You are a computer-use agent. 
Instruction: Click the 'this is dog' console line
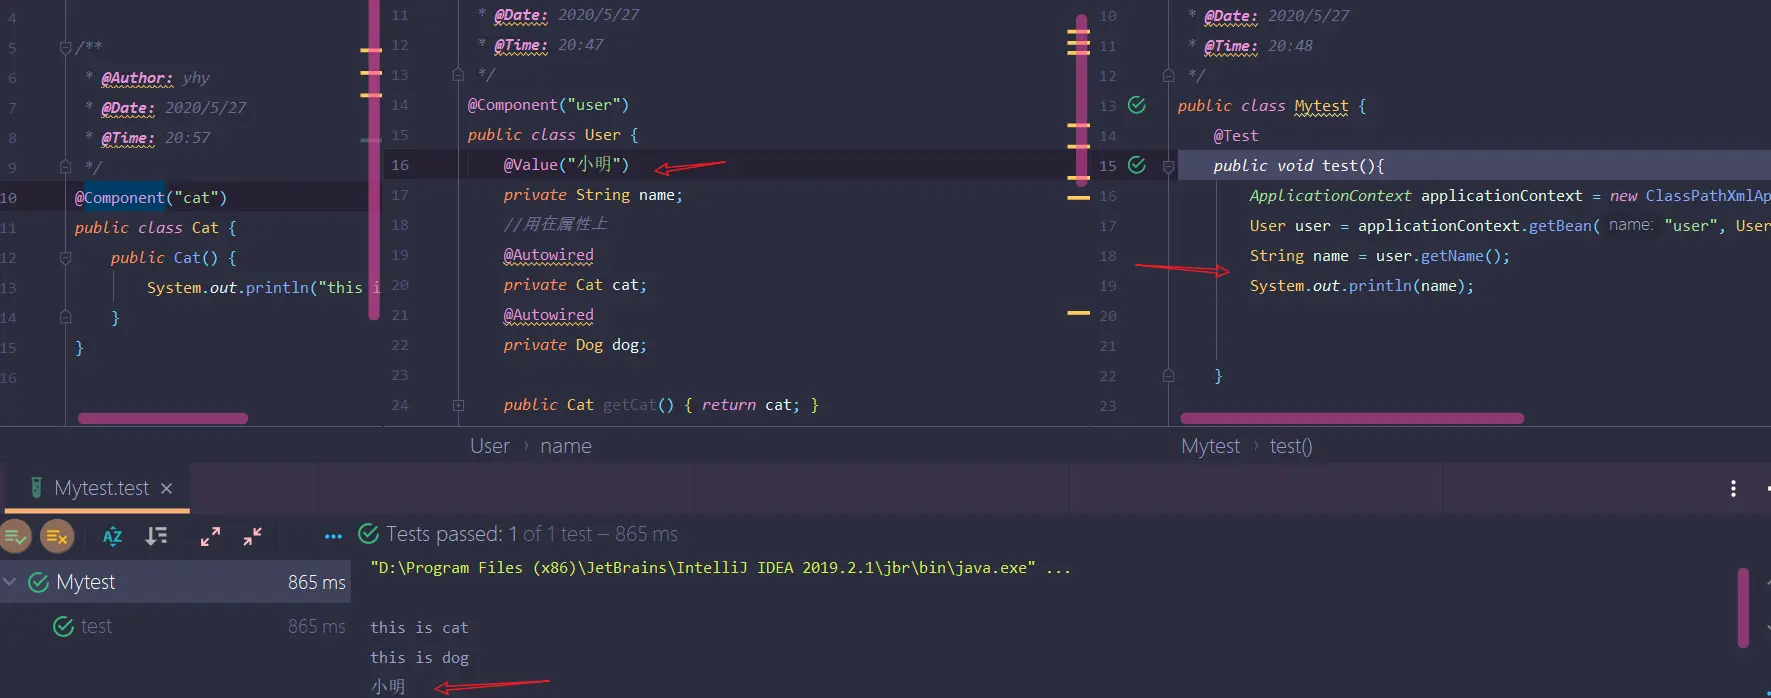419,658
